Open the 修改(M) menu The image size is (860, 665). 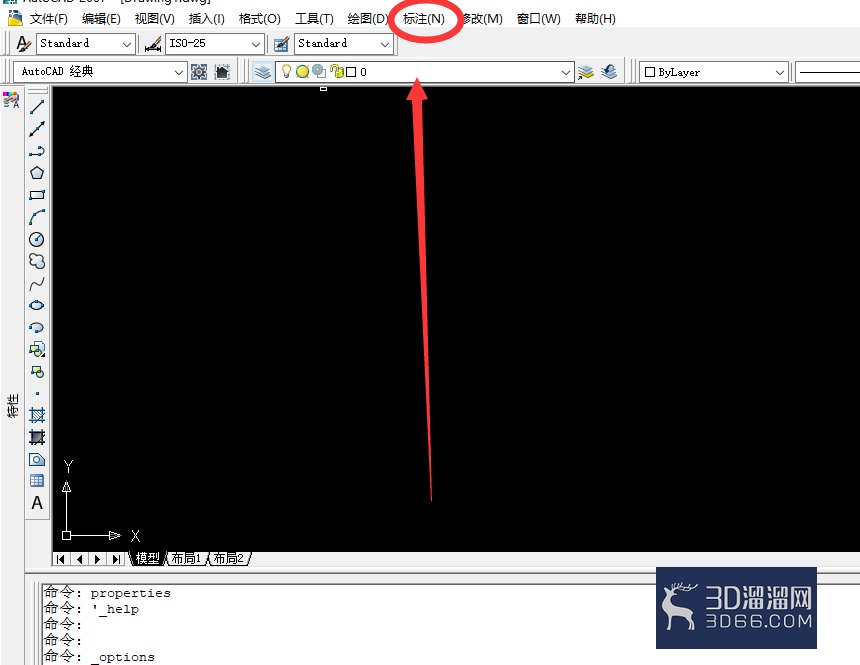coord(482,19)
